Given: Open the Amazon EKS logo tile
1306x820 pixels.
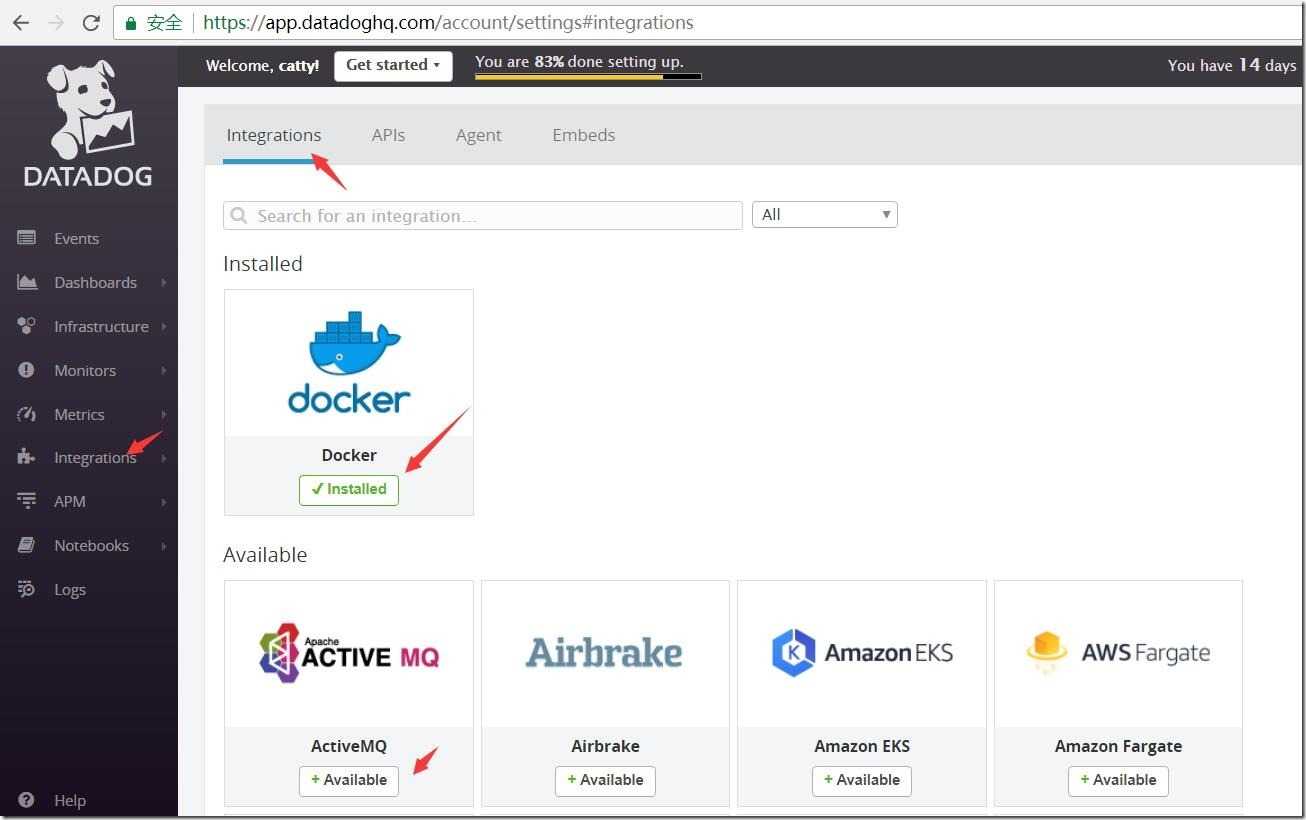Looking at the screenshot, I should click(862, 654).
